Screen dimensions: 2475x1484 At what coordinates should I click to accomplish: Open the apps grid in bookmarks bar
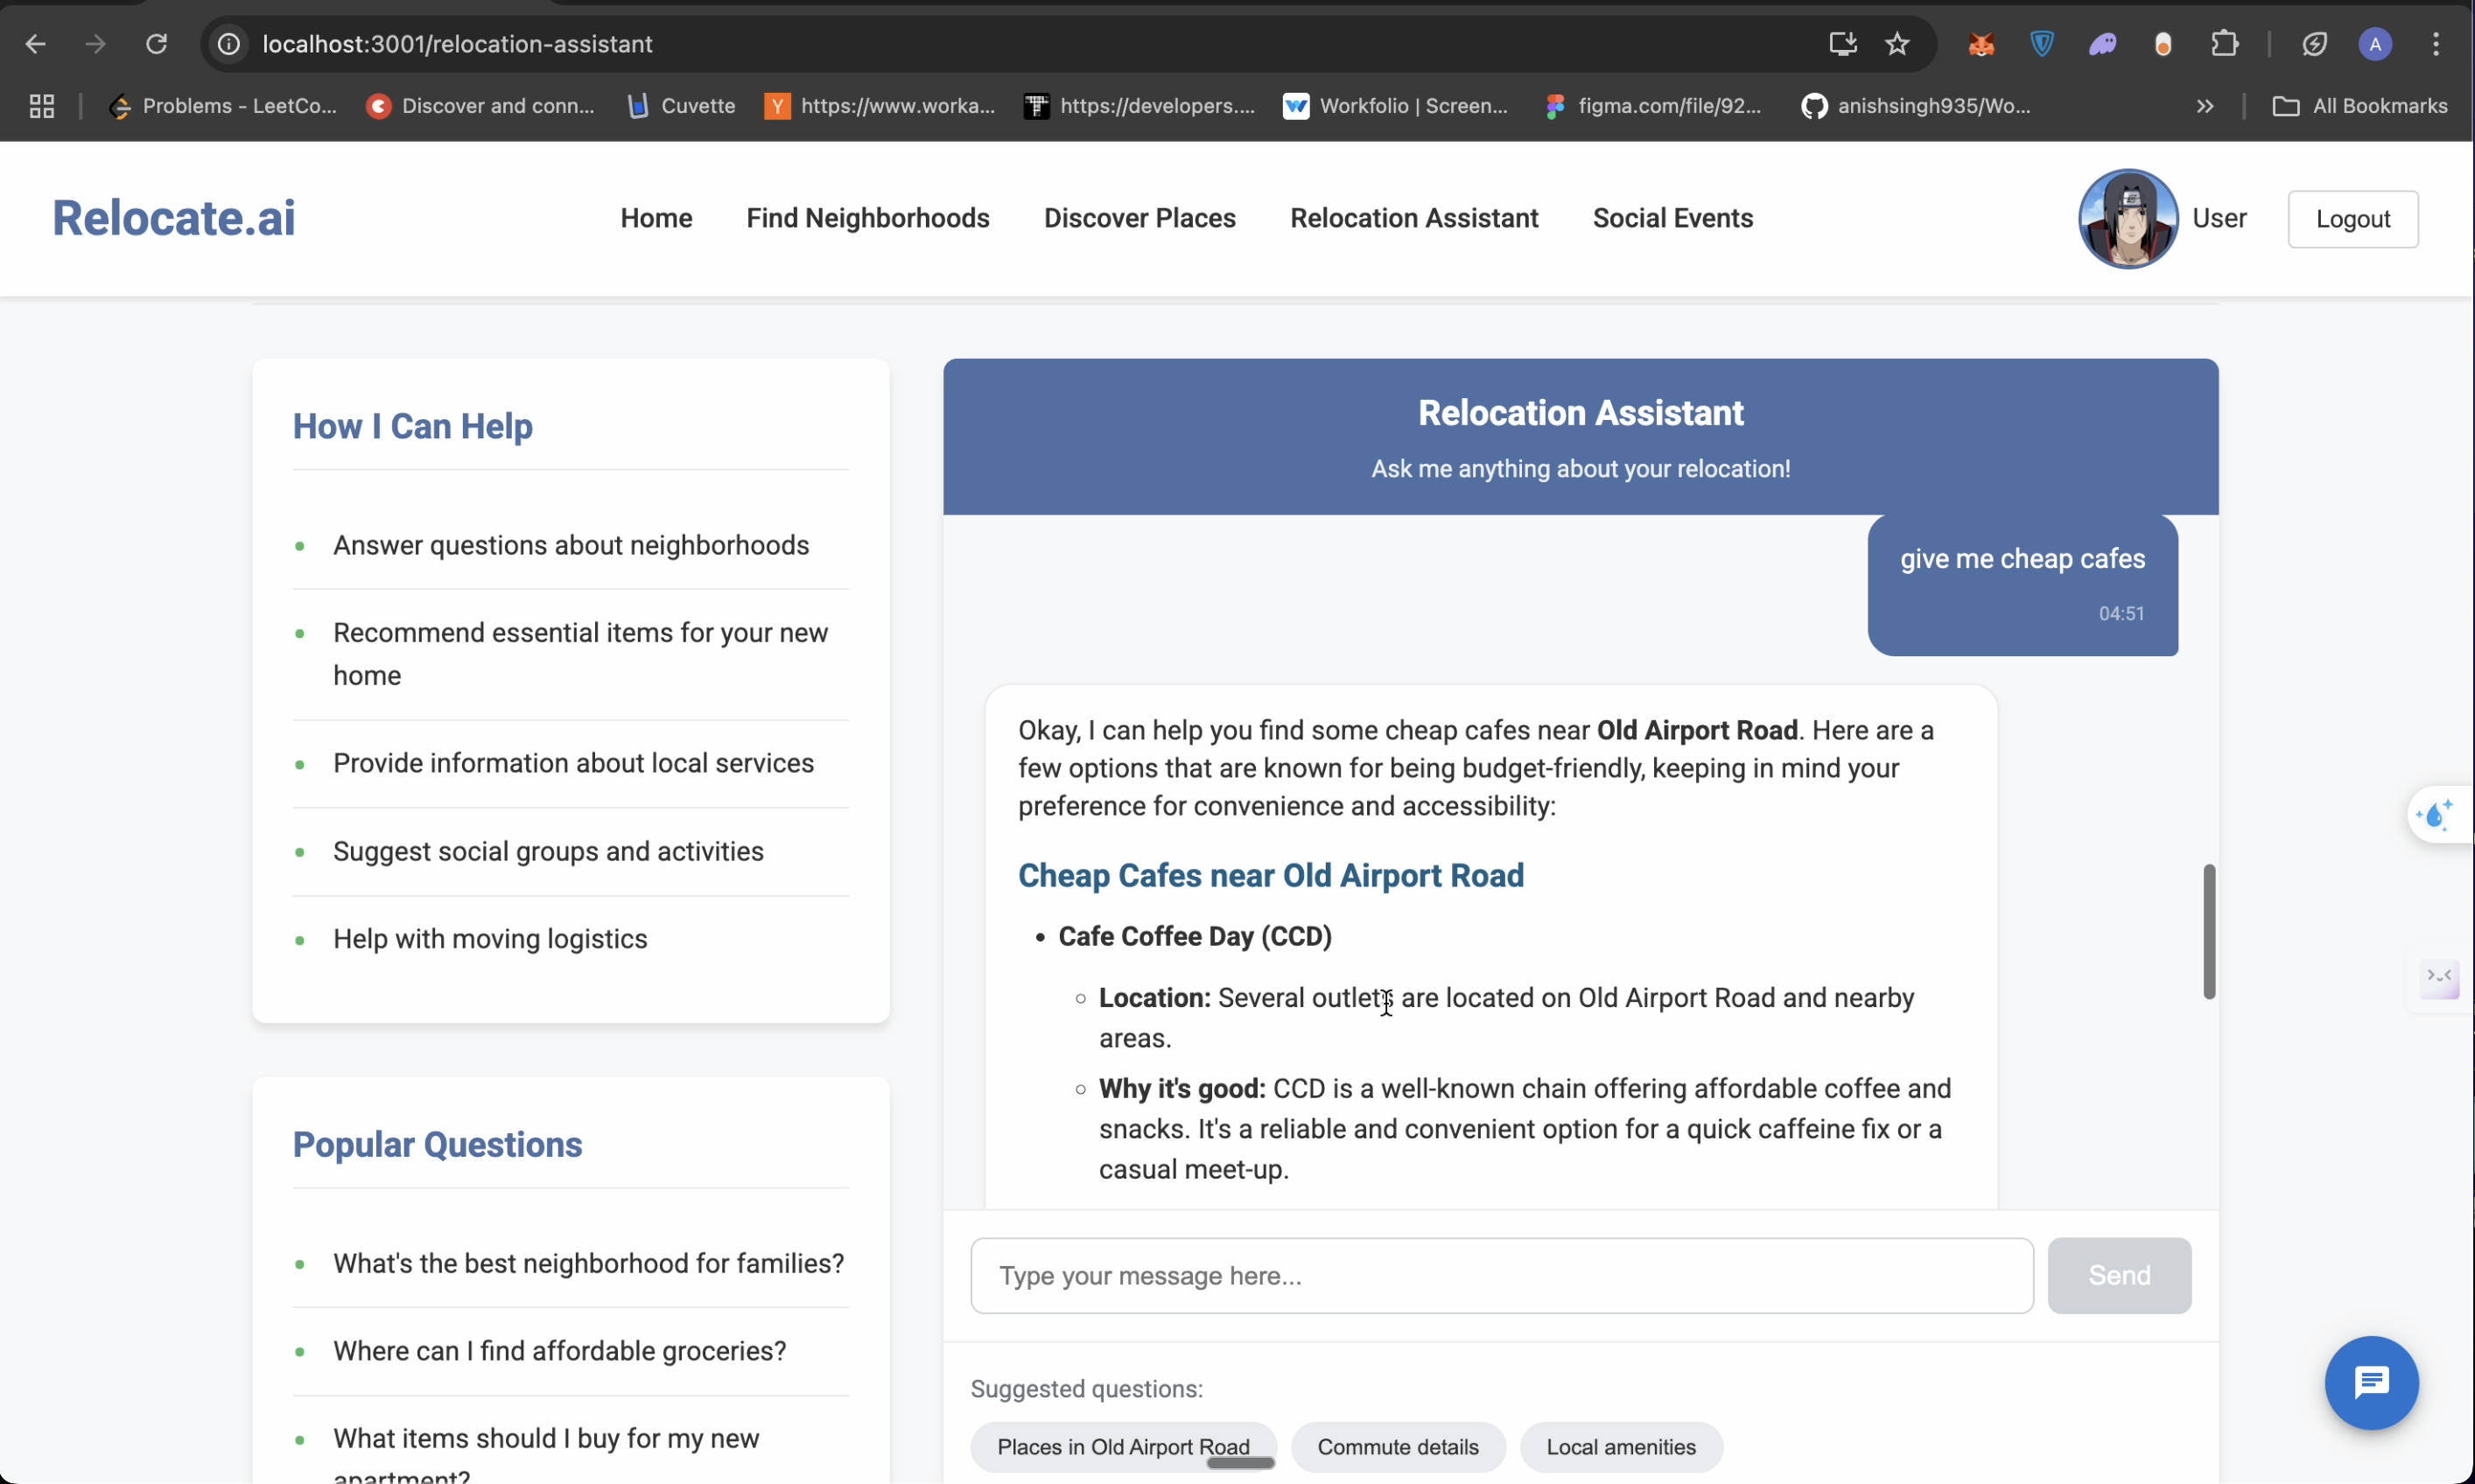pyautogui.click(x=42, y=106)
